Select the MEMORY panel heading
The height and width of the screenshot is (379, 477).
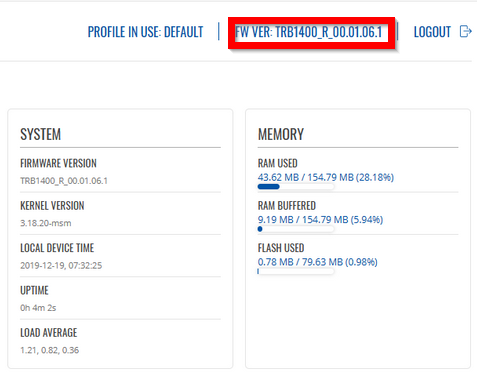pos(281,134)
